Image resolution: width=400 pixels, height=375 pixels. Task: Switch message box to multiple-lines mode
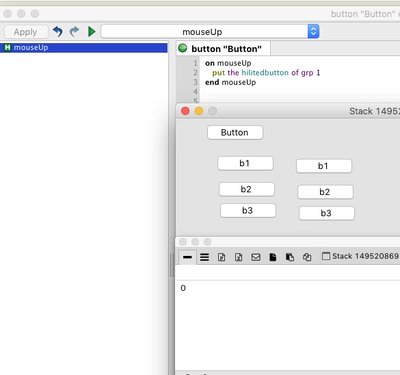coord(204,257)
